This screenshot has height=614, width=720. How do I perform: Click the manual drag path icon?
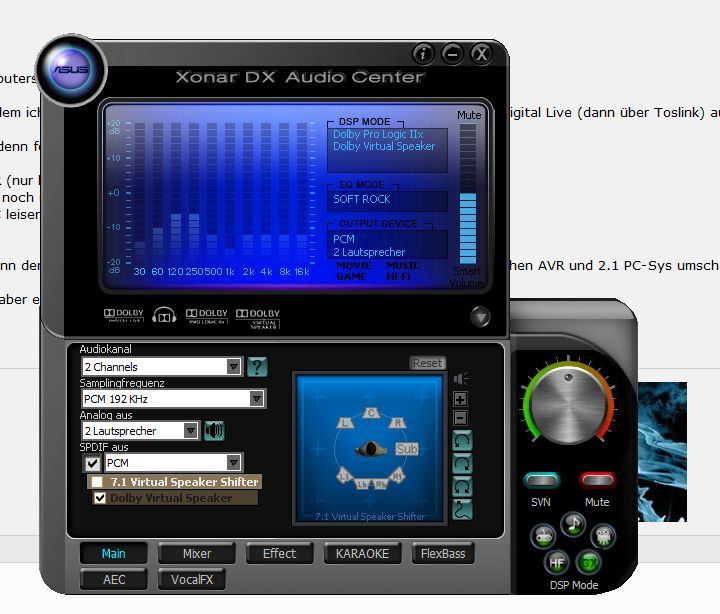coord(462,509)
